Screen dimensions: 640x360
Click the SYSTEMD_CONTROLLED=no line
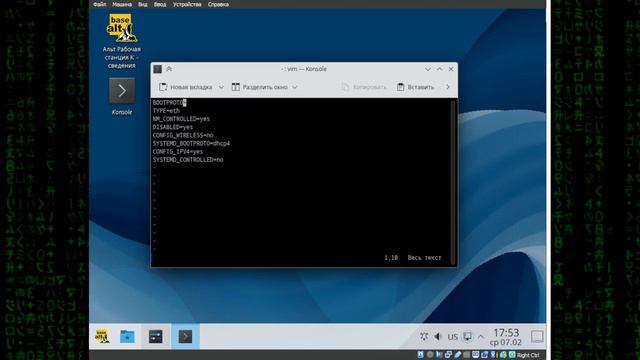coord(188,160)
